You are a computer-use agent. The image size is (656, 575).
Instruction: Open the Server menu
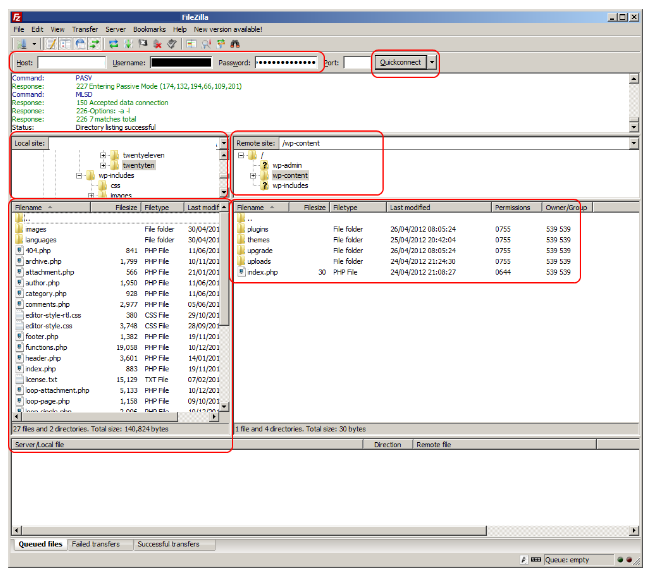[x=115, y=29]
